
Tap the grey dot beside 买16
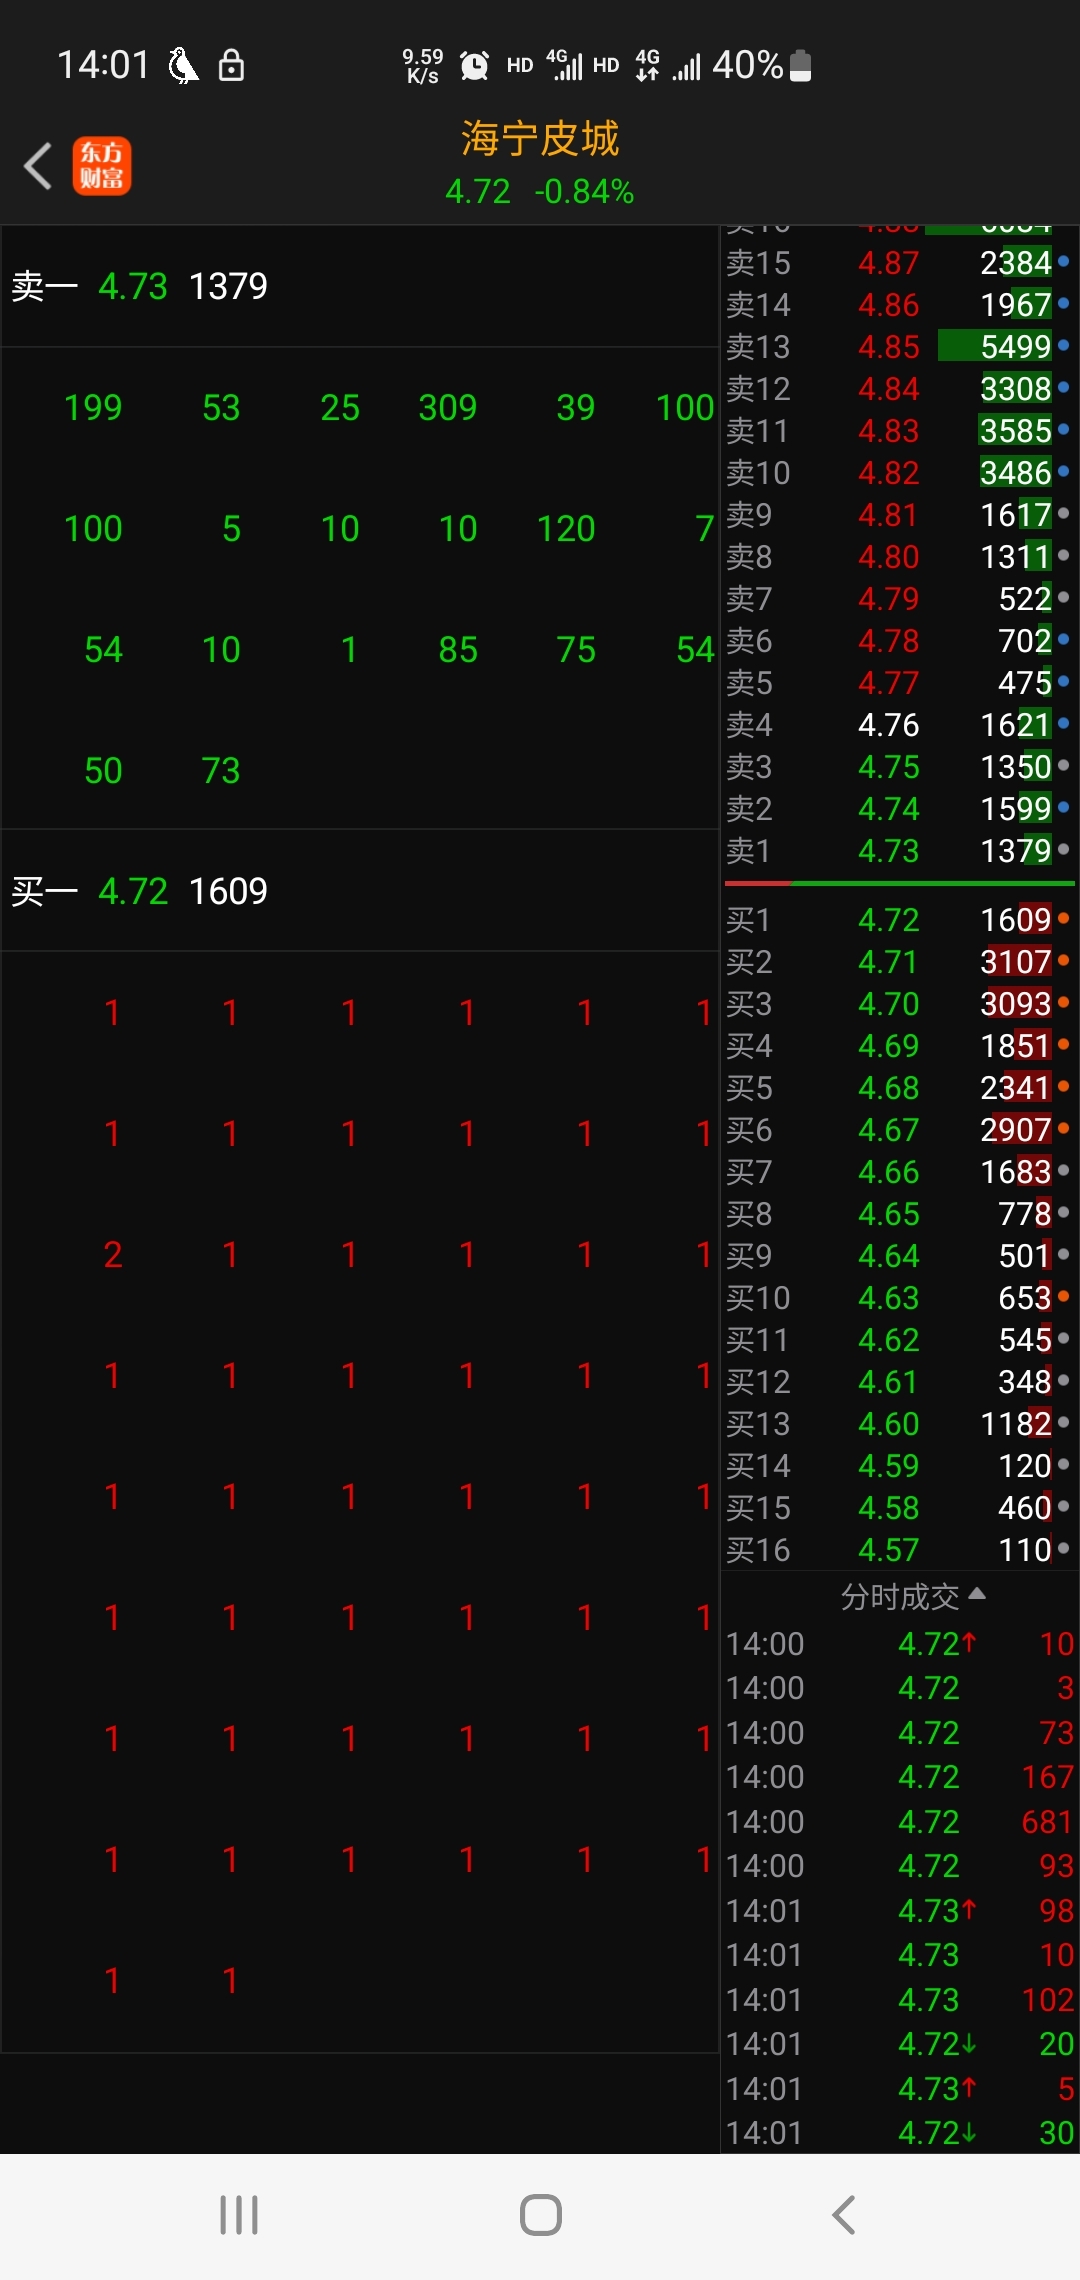[x=1063, y=1548]
